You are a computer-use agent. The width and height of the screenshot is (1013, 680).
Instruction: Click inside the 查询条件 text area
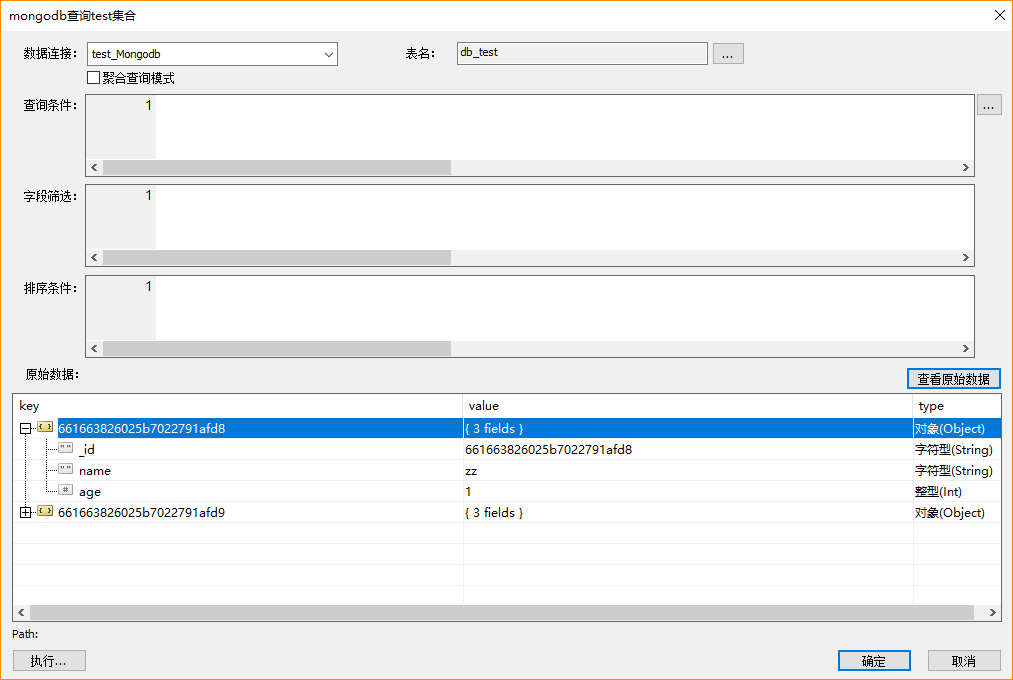tap(560, 127)
